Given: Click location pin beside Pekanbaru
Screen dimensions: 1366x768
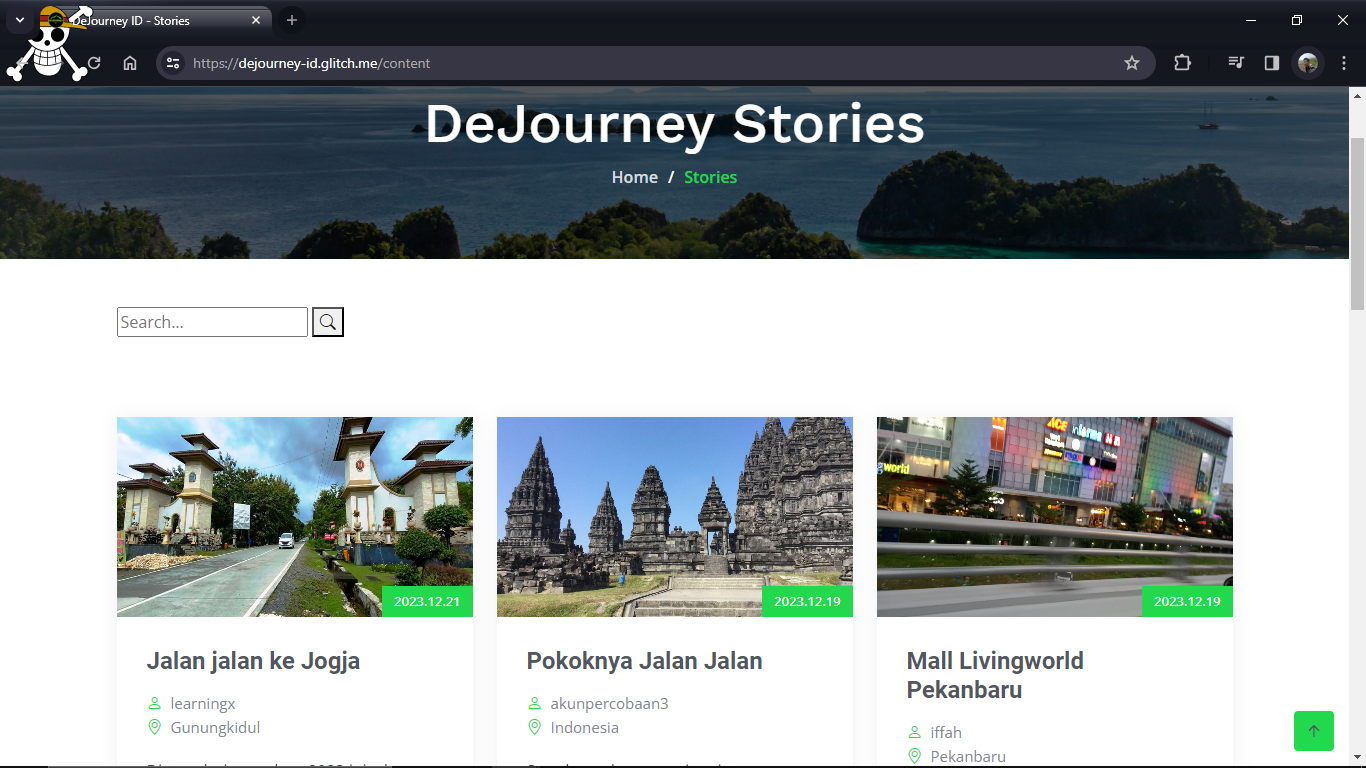Looking at the screenshot, I should click(x=915, y=756).
